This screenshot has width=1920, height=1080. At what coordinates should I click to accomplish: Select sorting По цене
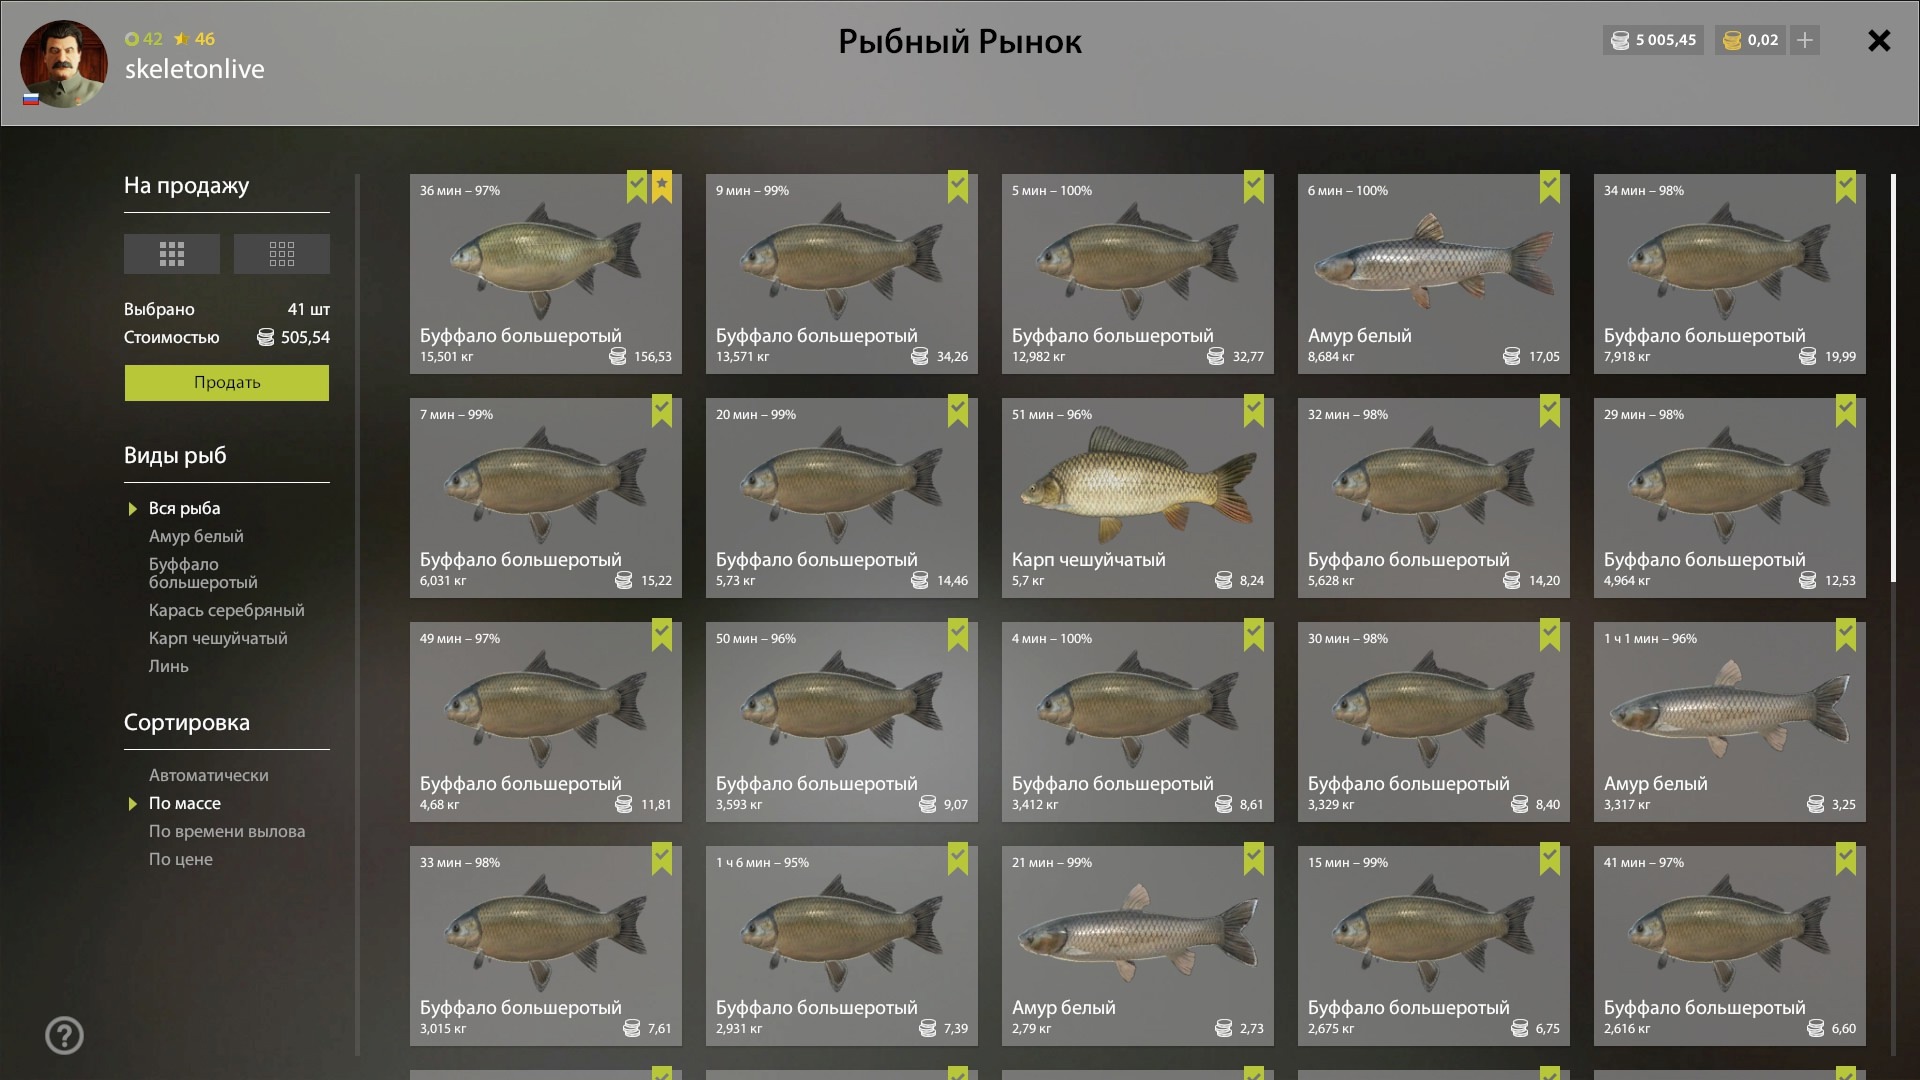(x=181, y=859)
